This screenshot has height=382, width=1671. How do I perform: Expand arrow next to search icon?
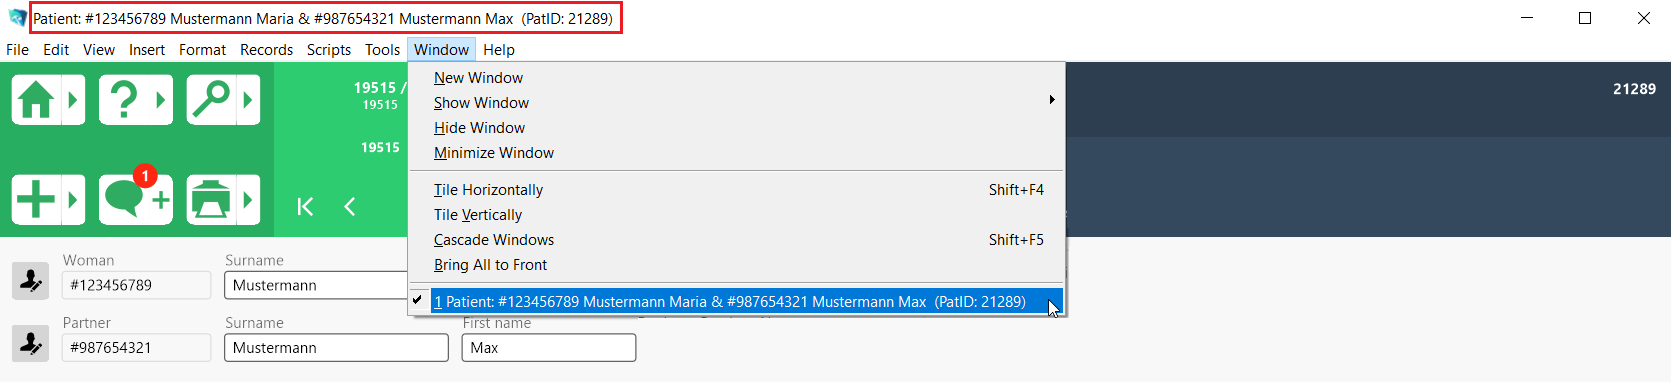(x=248, y=100)
